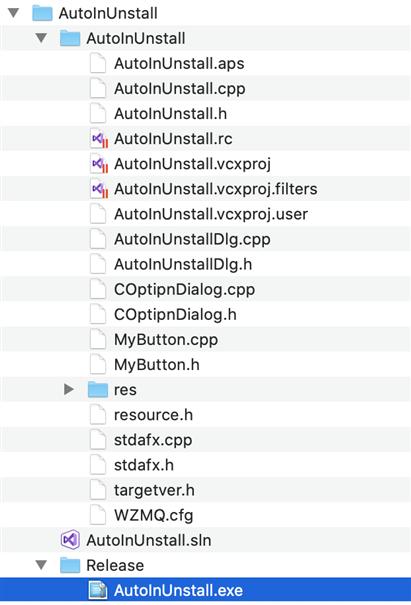Select COptipnDialog.cpp in the list

pyautogui.click(x=205, y=289)
